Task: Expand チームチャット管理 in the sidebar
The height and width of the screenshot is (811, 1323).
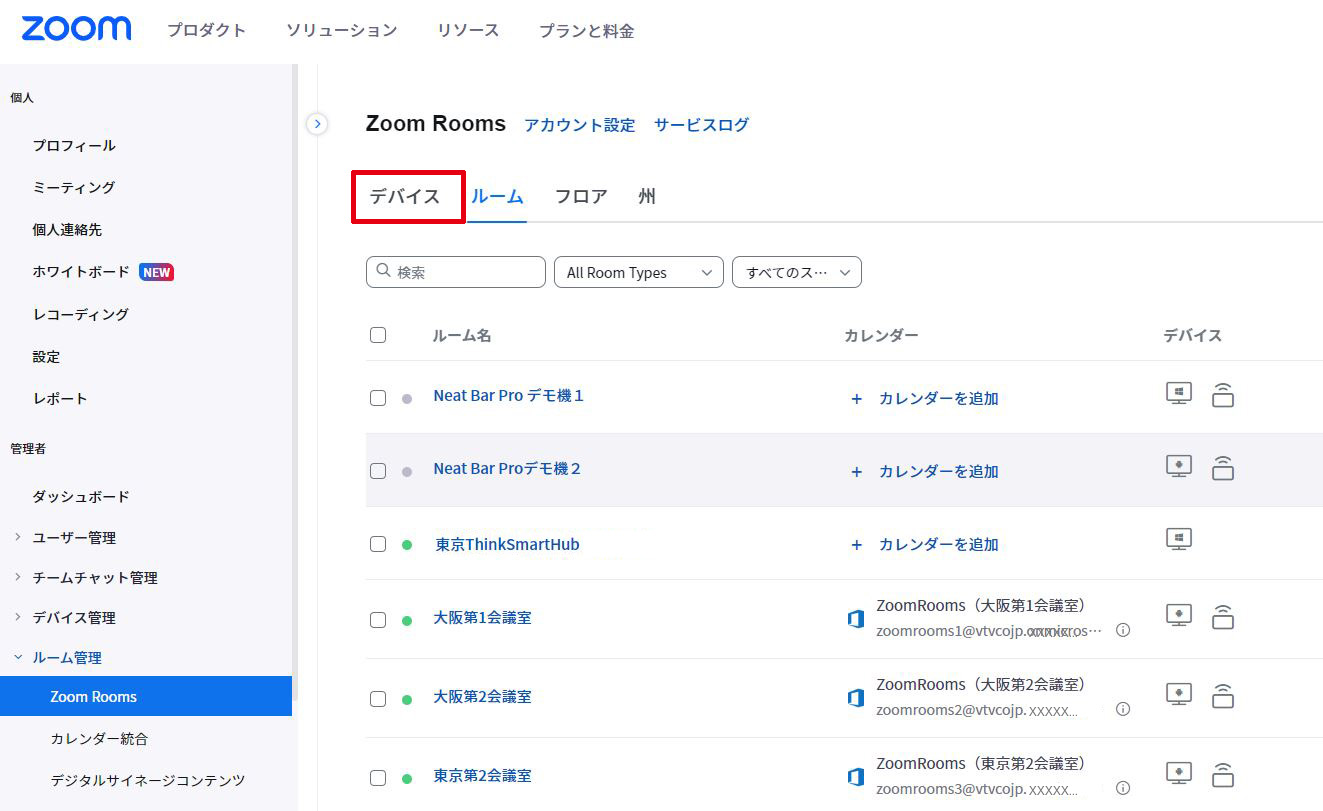Action: [x=18, y=577]
